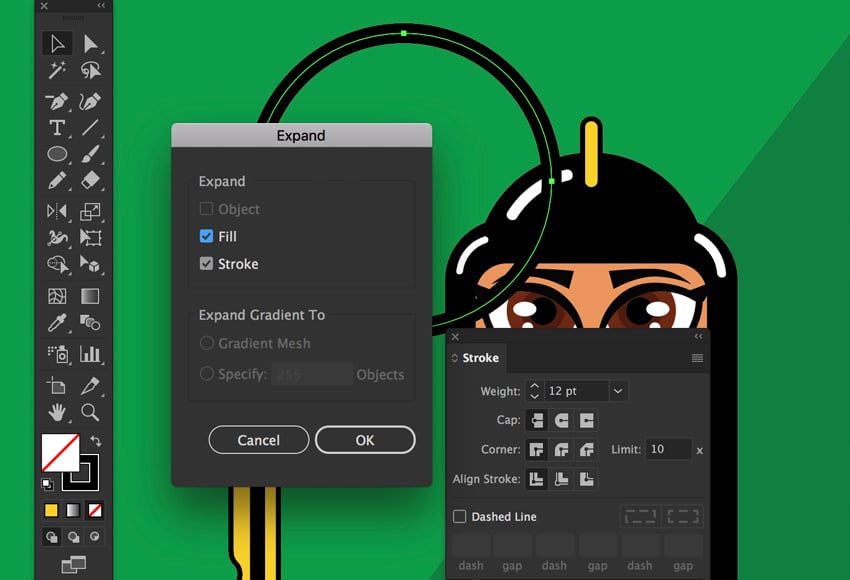The height and width of the screenshot is (580, 850).
Task: Select dashes preserving exact lengths option
Action: [x=640, y=516]
